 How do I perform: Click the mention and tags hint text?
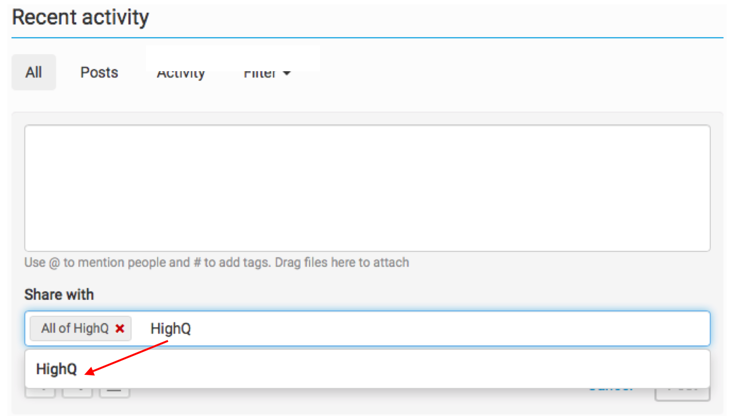216,263
